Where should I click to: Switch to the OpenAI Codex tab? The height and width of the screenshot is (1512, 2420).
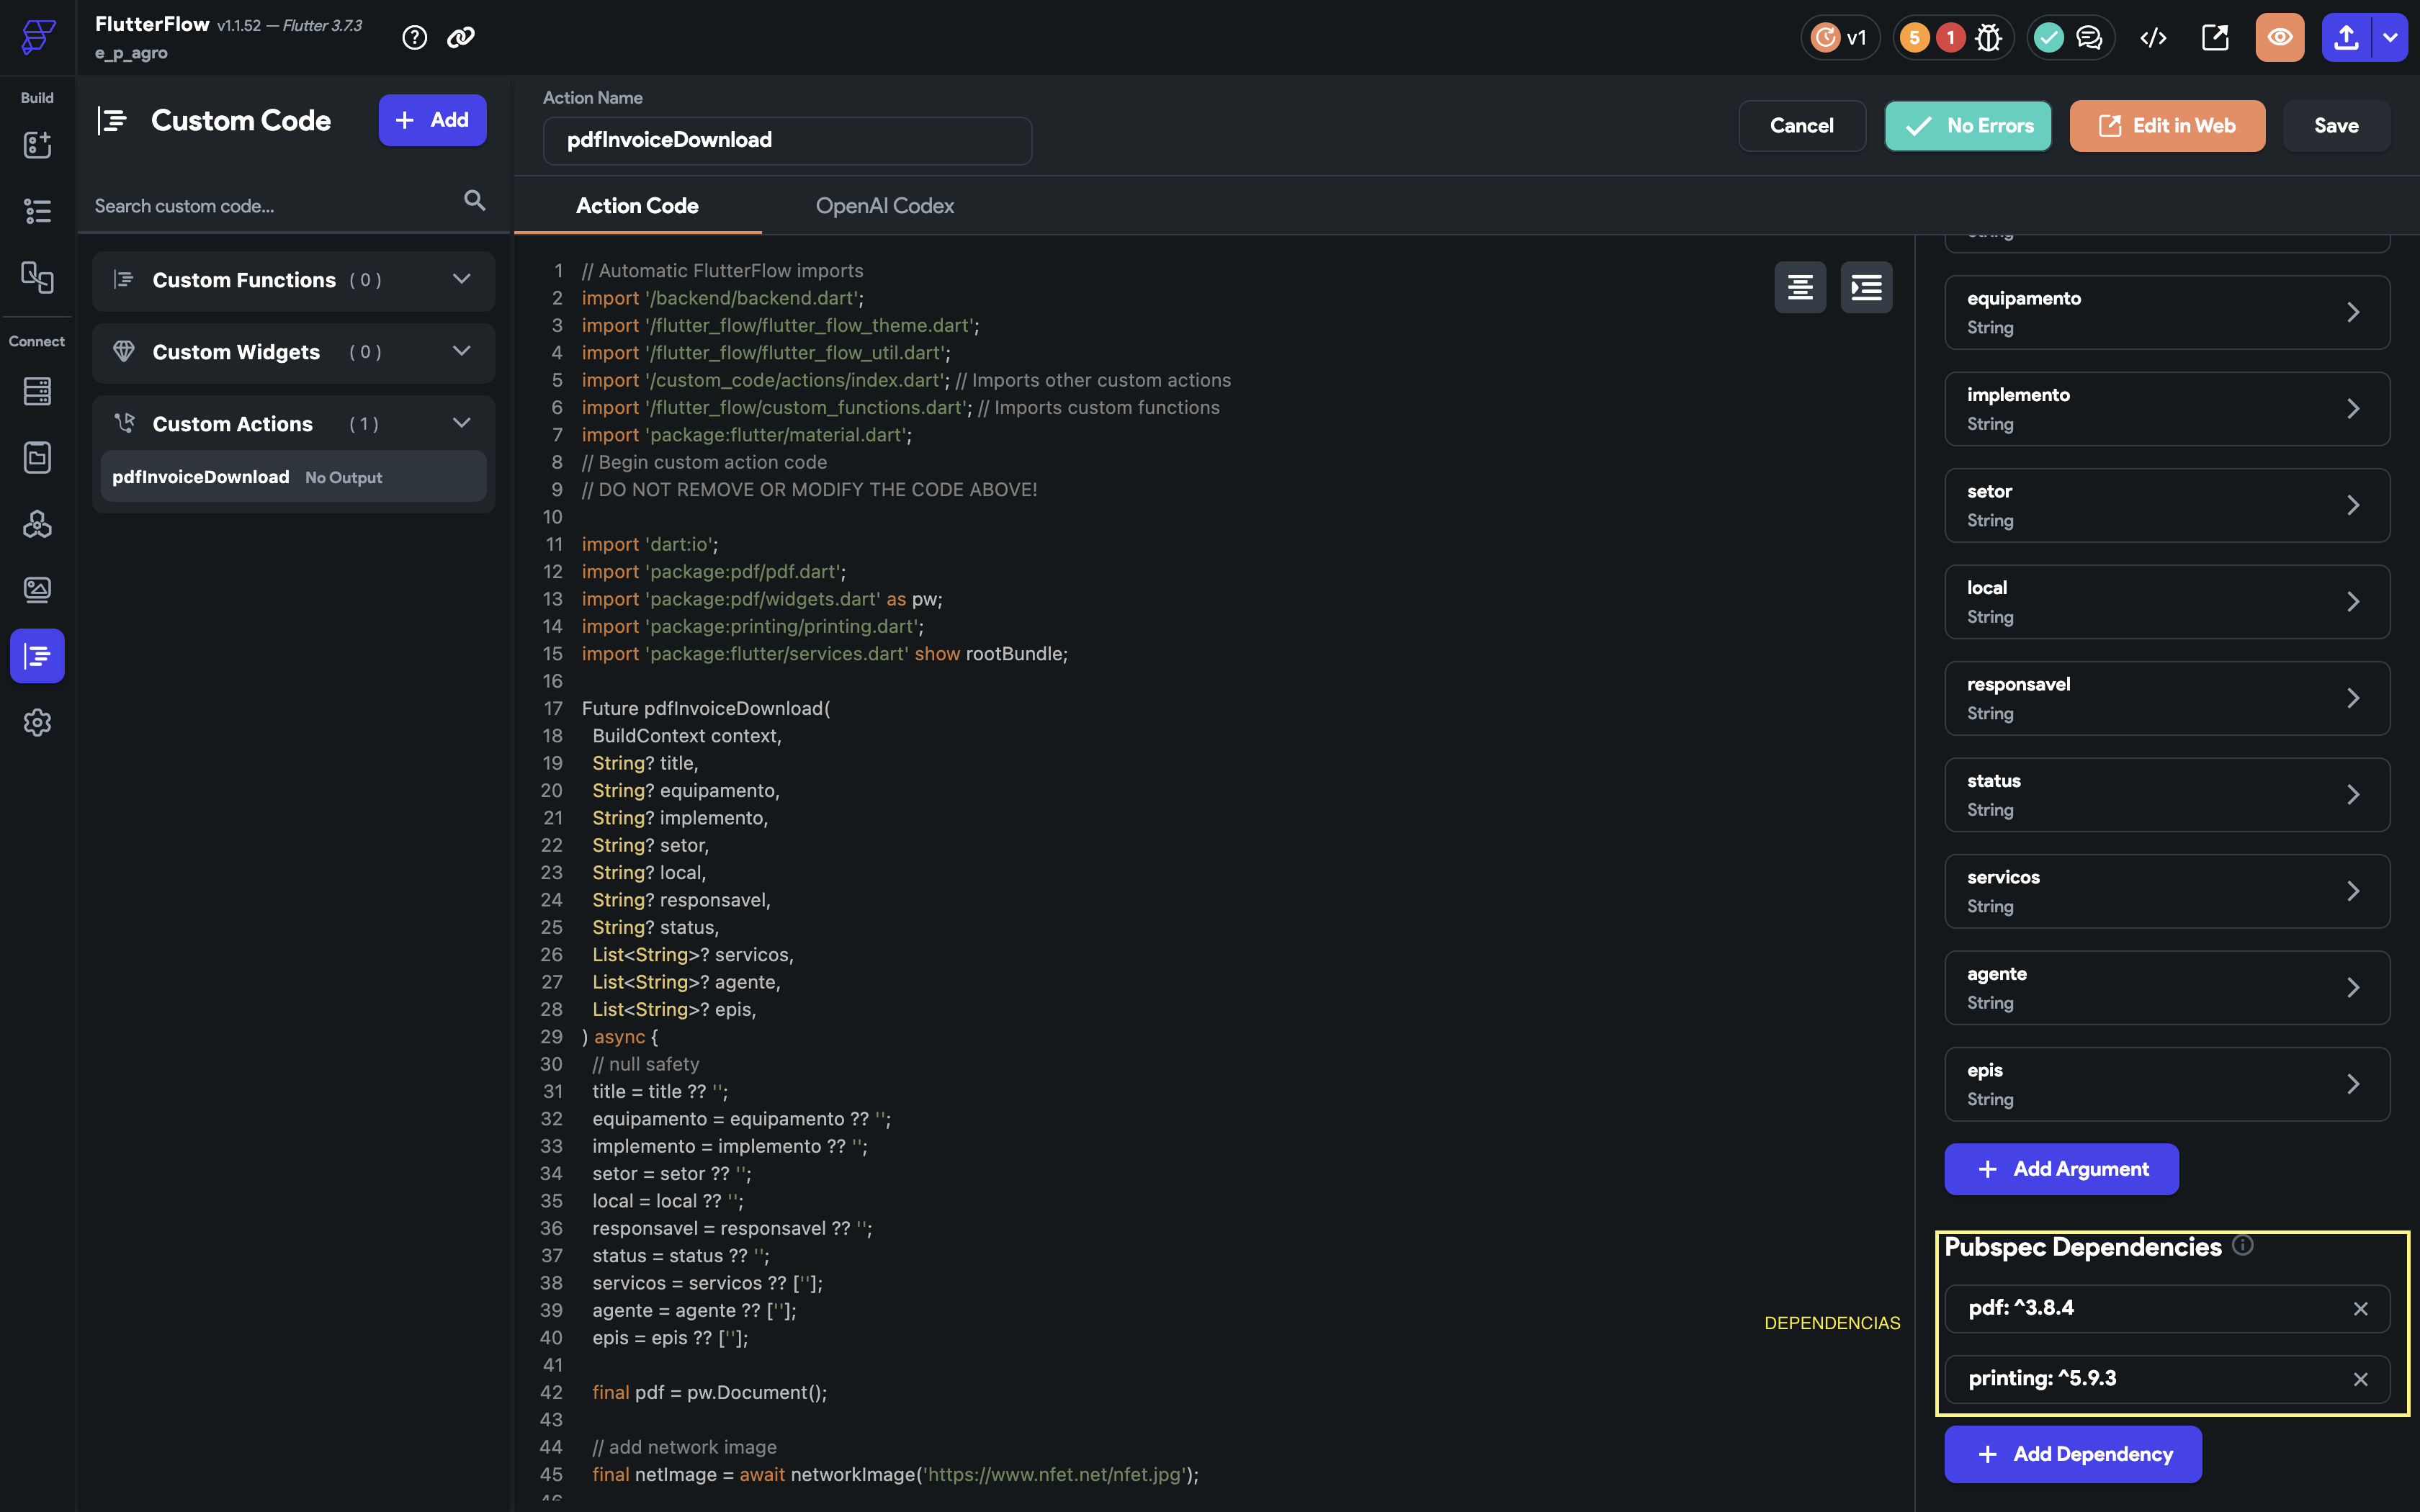coord(884,206)
